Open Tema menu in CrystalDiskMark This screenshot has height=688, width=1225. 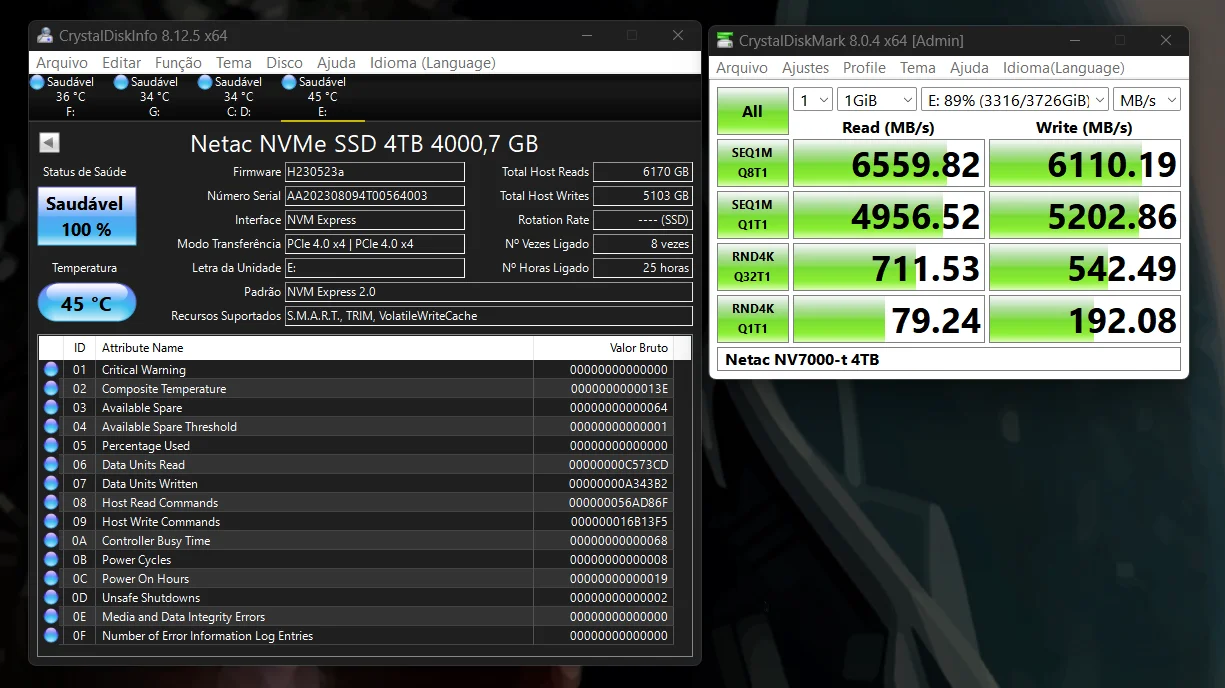click(918, 68)
